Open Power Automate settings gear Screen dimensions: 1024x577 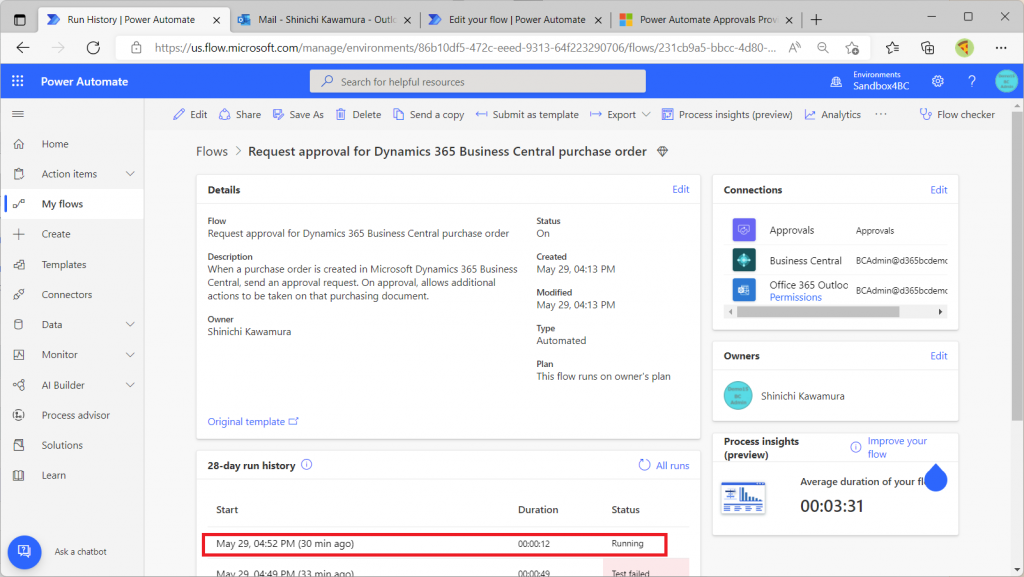(938, 81)
